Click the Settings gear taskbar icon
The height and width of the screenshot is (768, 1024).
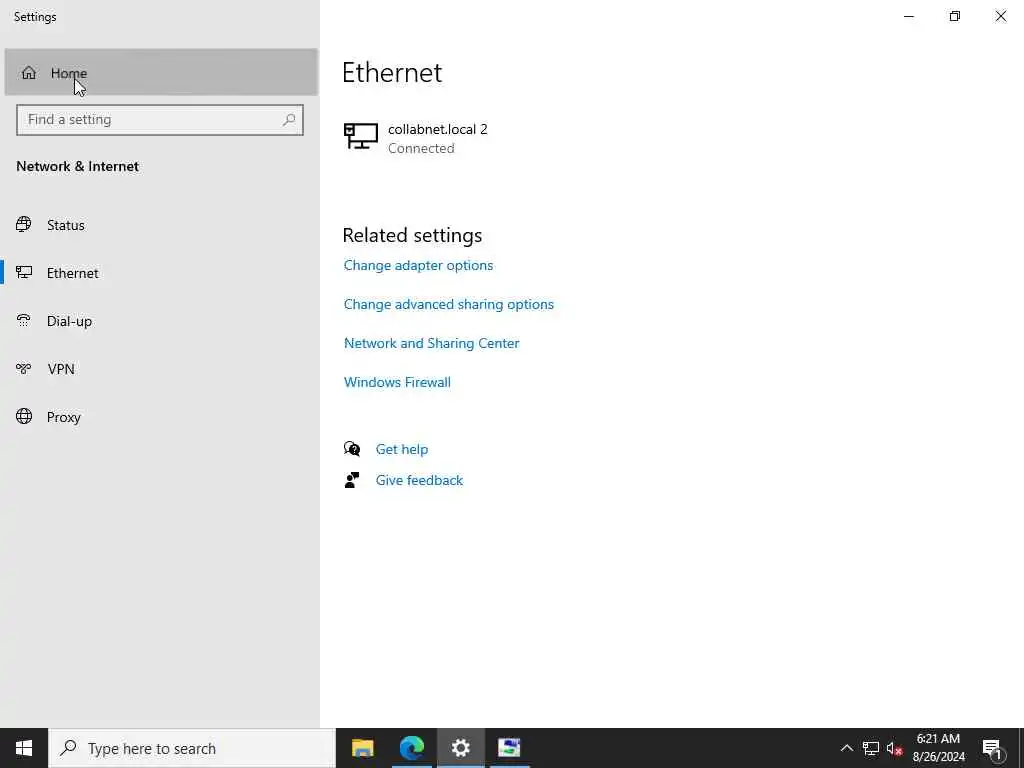click(460, 748)
